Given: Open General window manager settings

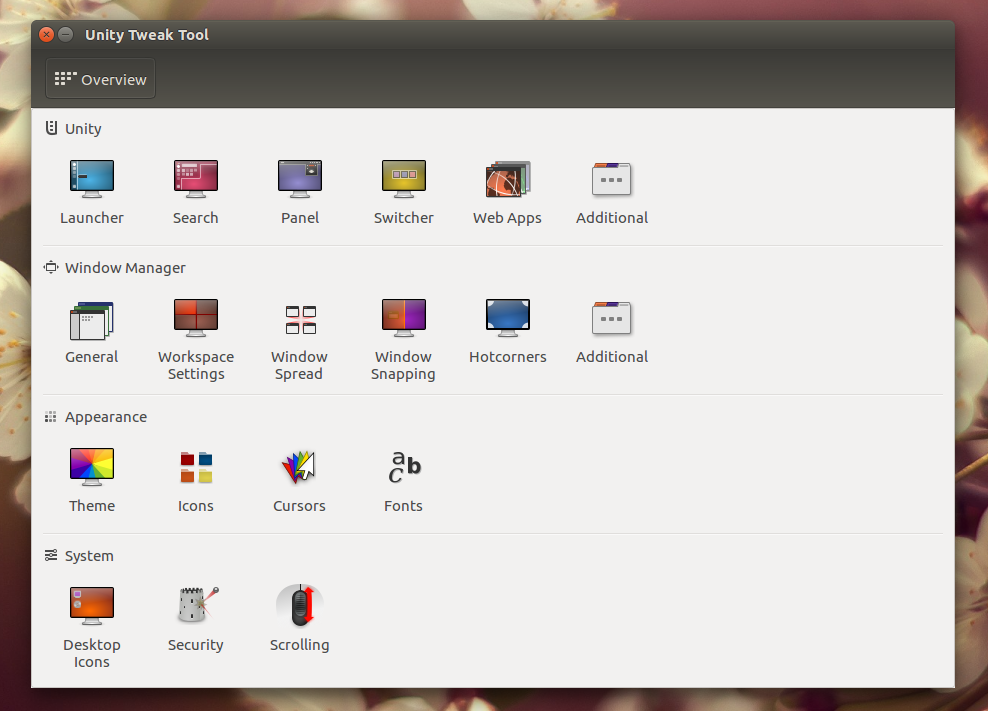Looking at the screenshot, I should [x=92, y=320].
